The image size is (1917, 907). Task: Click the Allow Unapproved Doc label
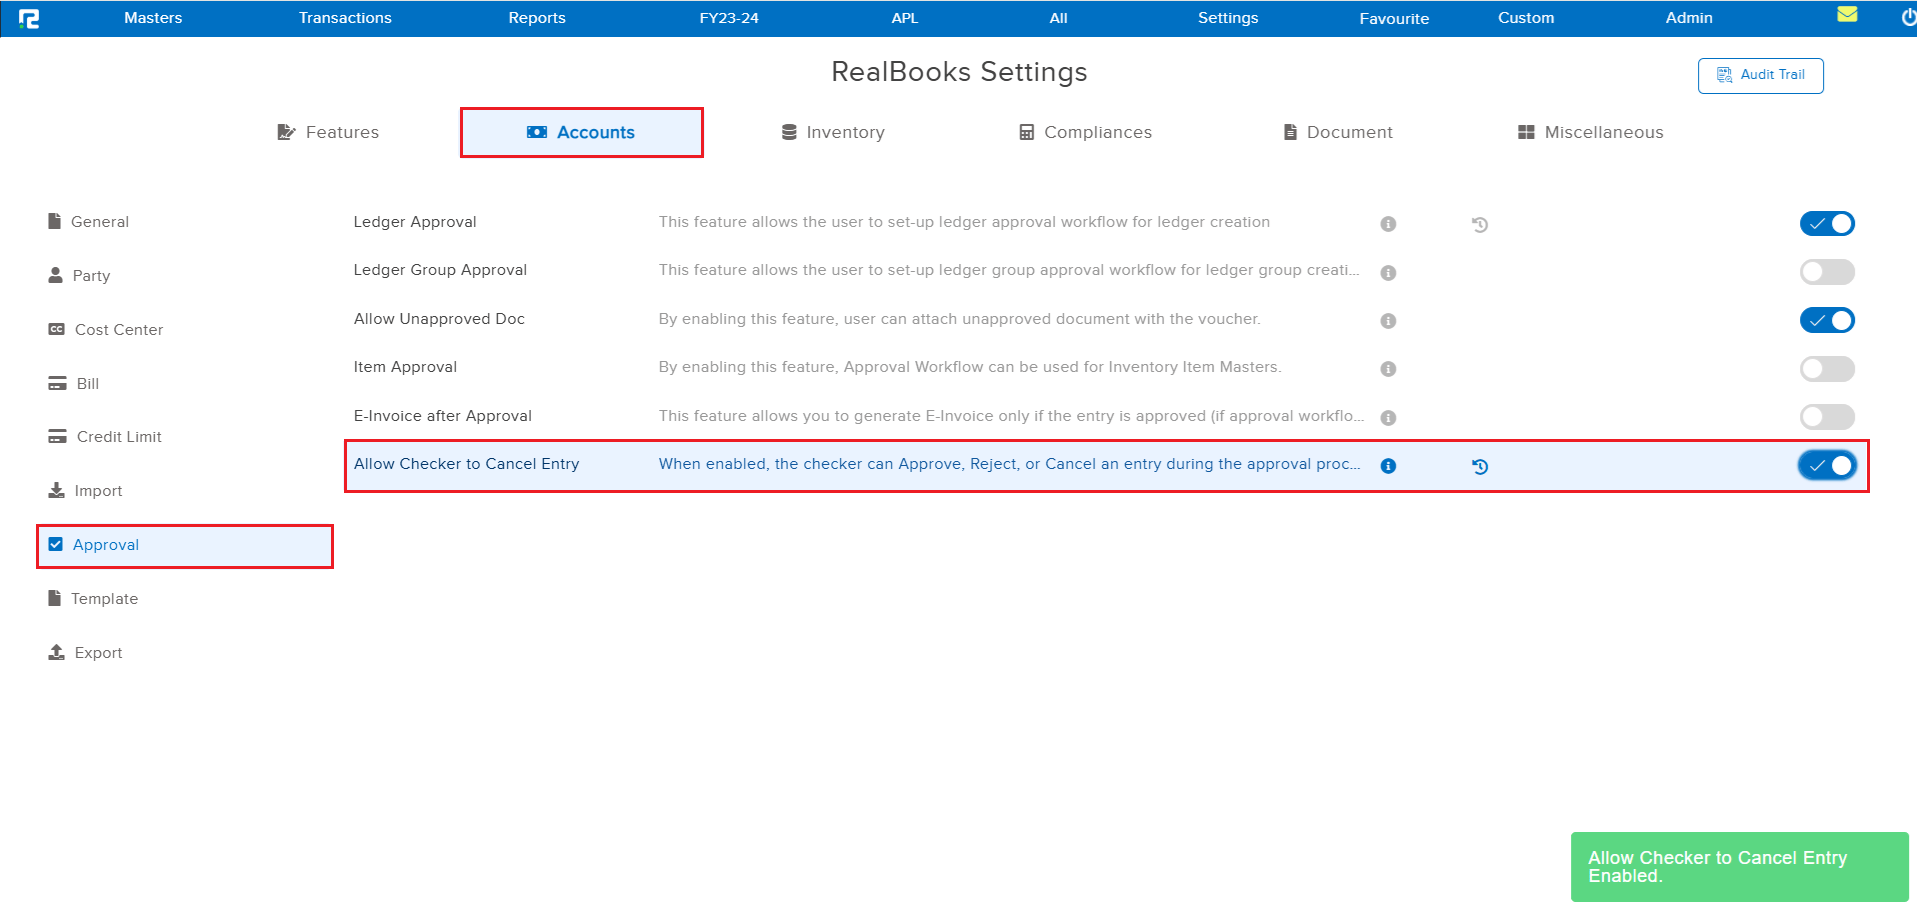pos(439,319)
